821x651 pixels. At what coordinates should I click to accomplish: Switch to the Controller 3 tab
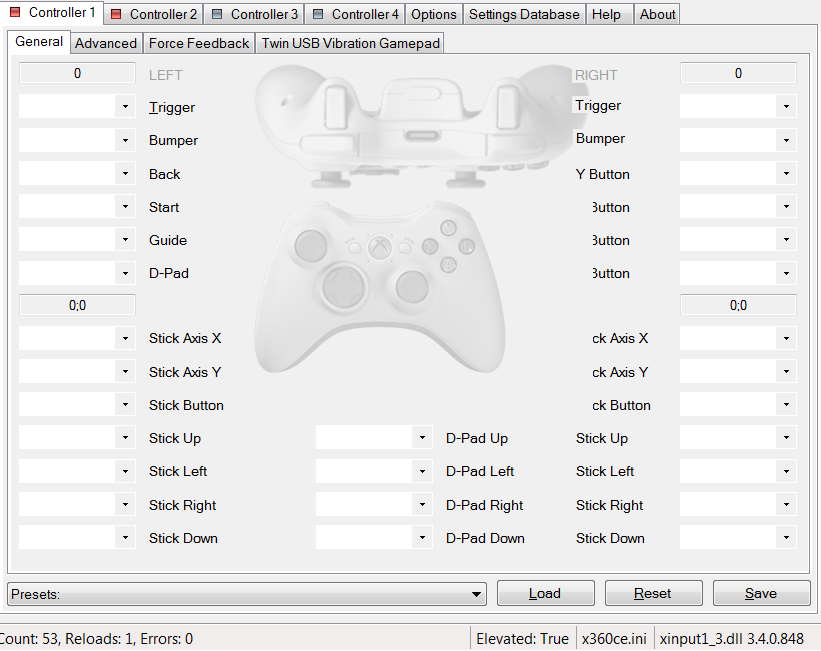[x=254, y=14]
